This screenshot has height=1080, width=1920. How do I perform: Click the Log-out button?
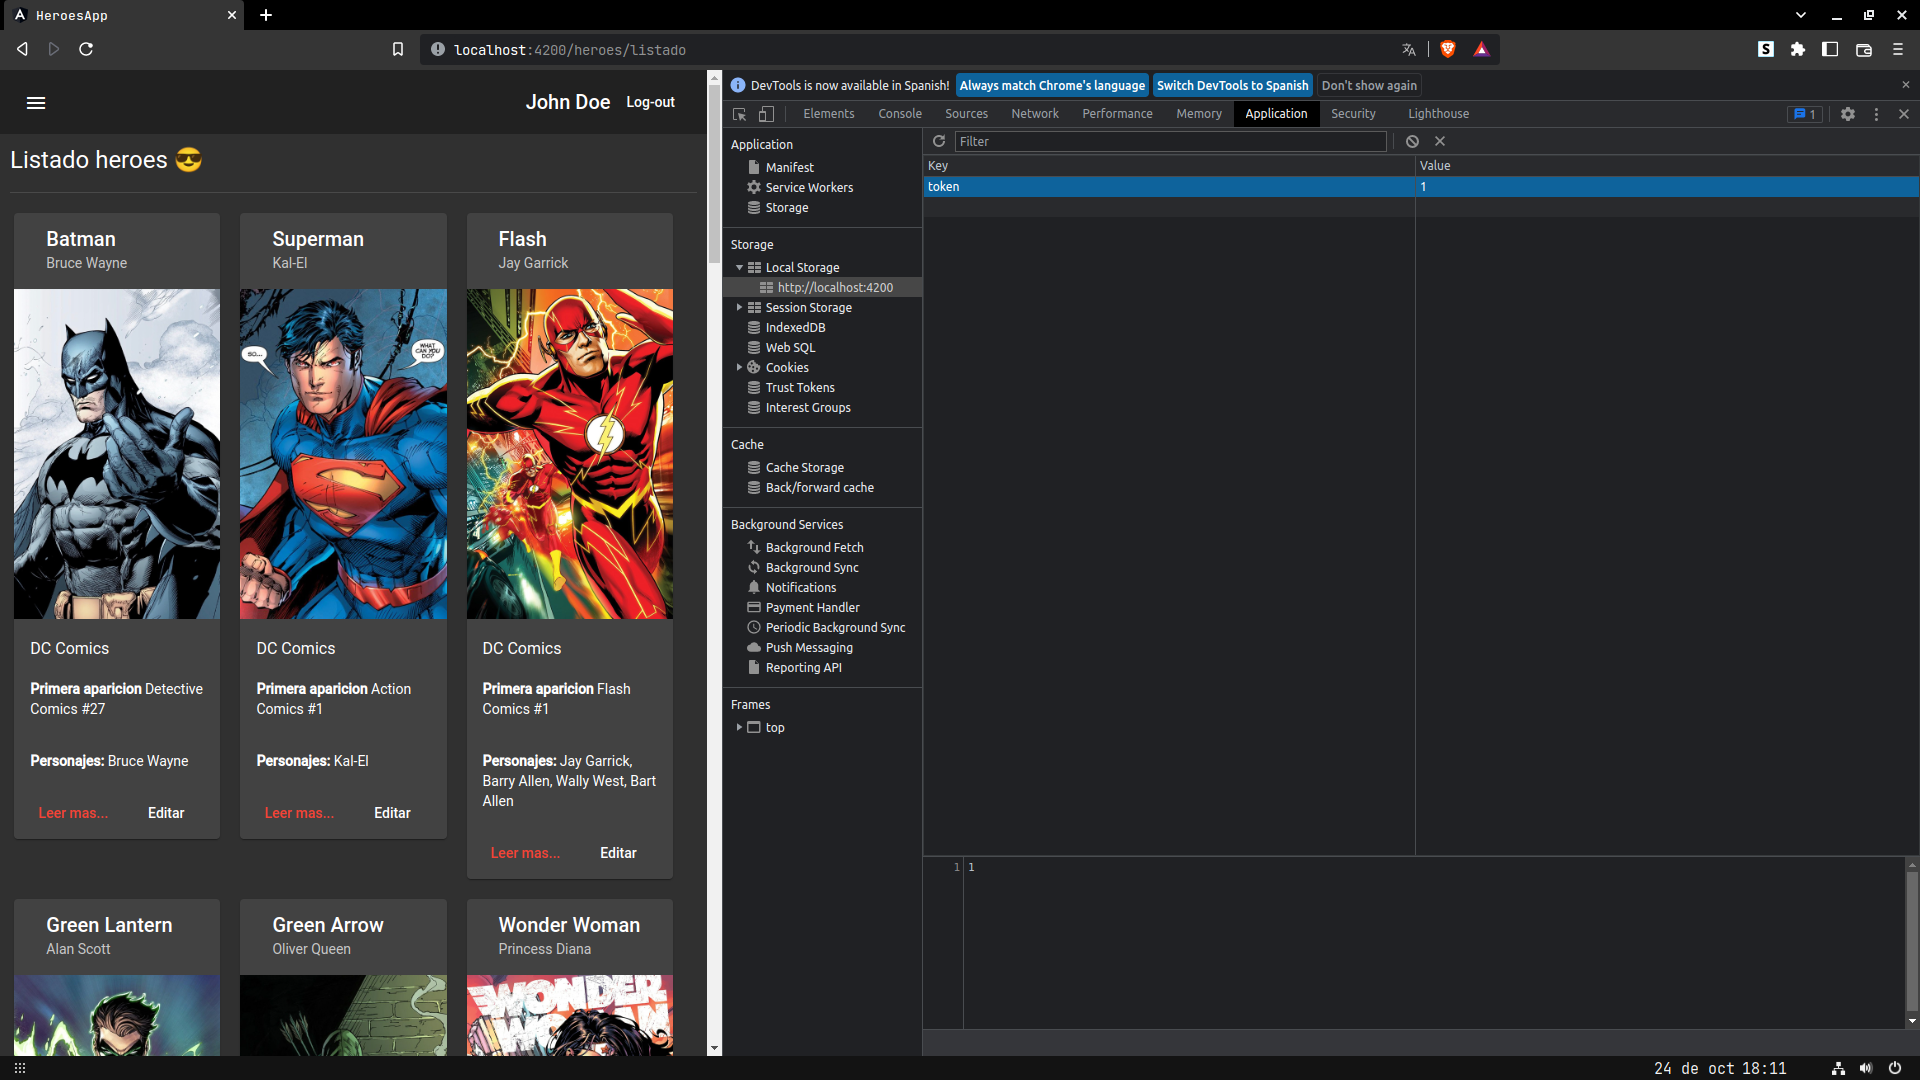click(x=650, y=102)
